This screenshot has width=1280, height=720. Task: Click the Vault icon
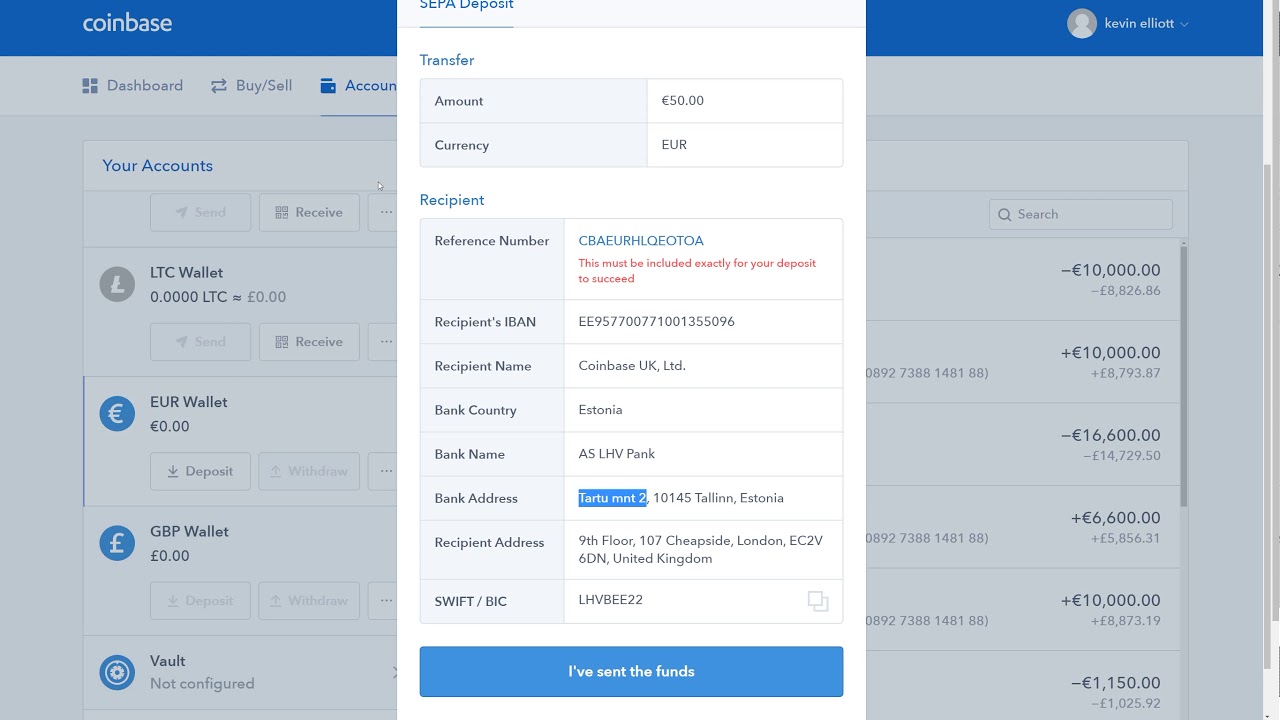point(117,672)
